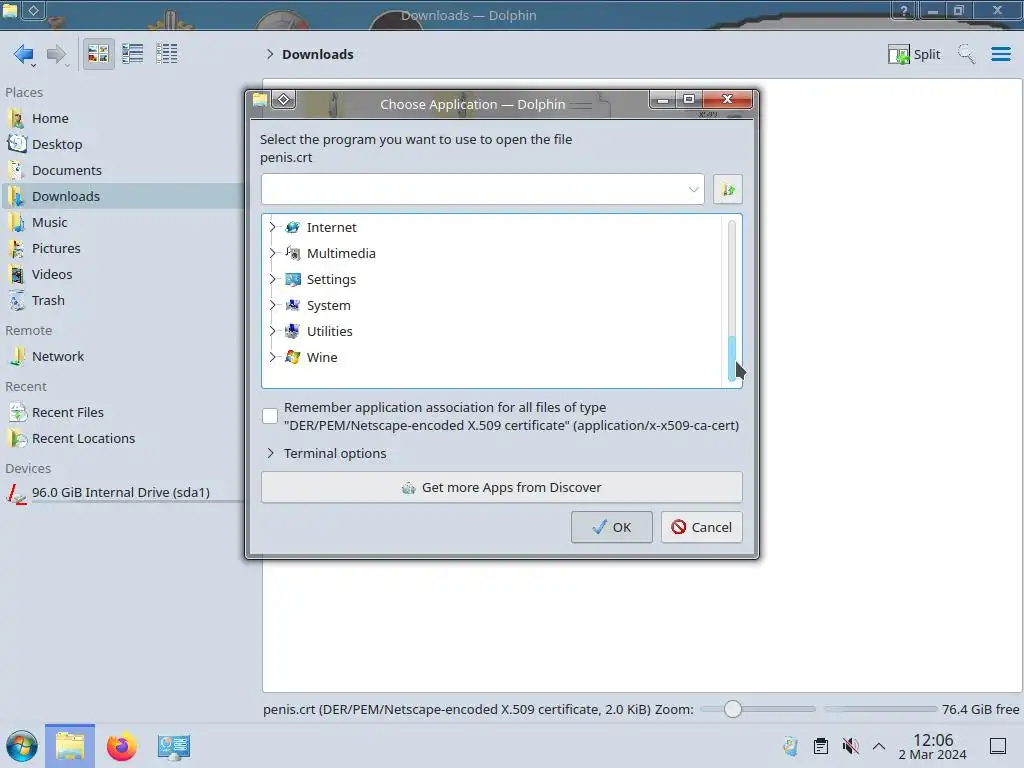Open the program name combo box dropdown arrow
The image size is (1024, 768).
click(693, 189)
